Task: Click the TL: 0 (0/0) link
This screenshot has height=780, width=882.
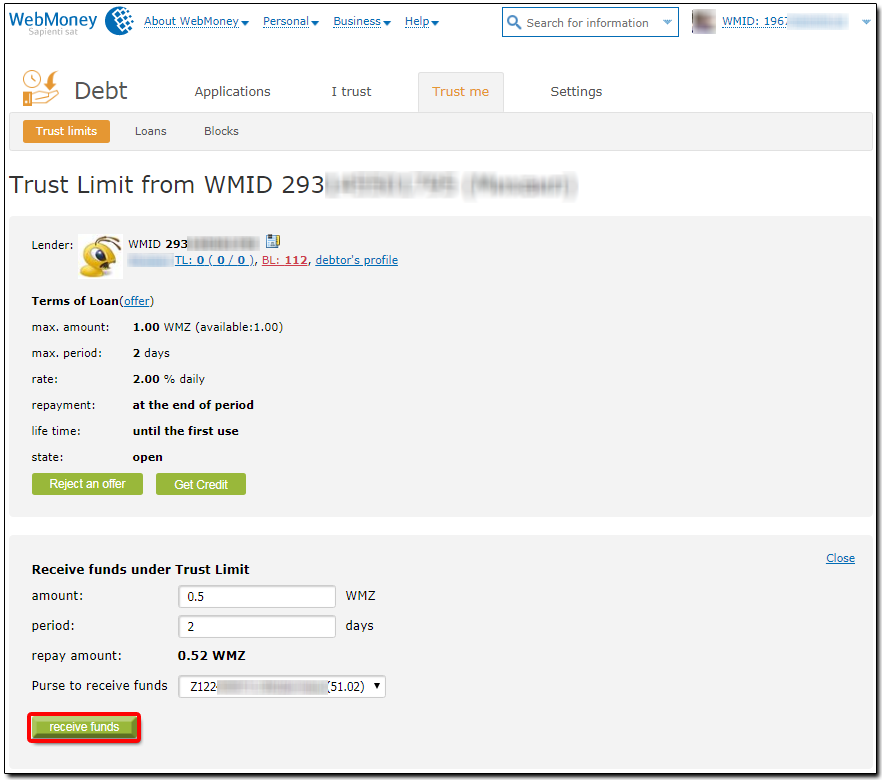Action: (215, 260)
